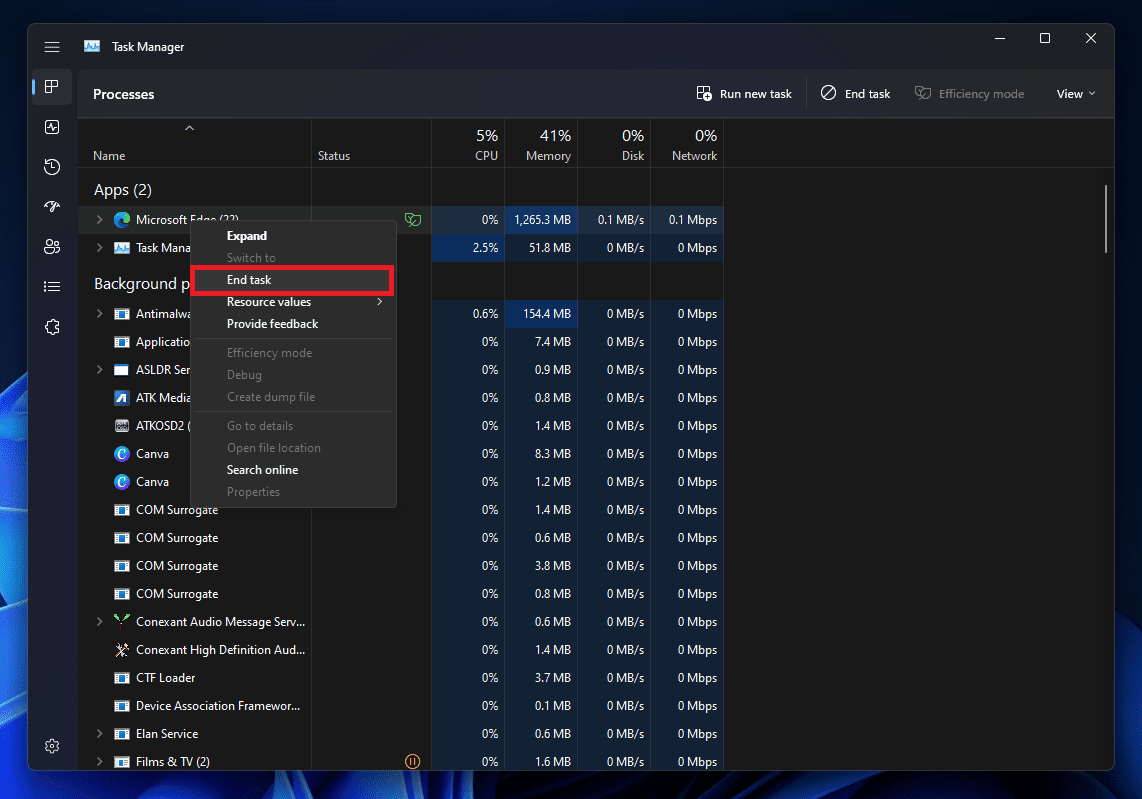Image resolution: width=1142 pixels, height=799 pixels.
Task: Click the suspended status icon beside Films & TV
Action: [412, 761]
